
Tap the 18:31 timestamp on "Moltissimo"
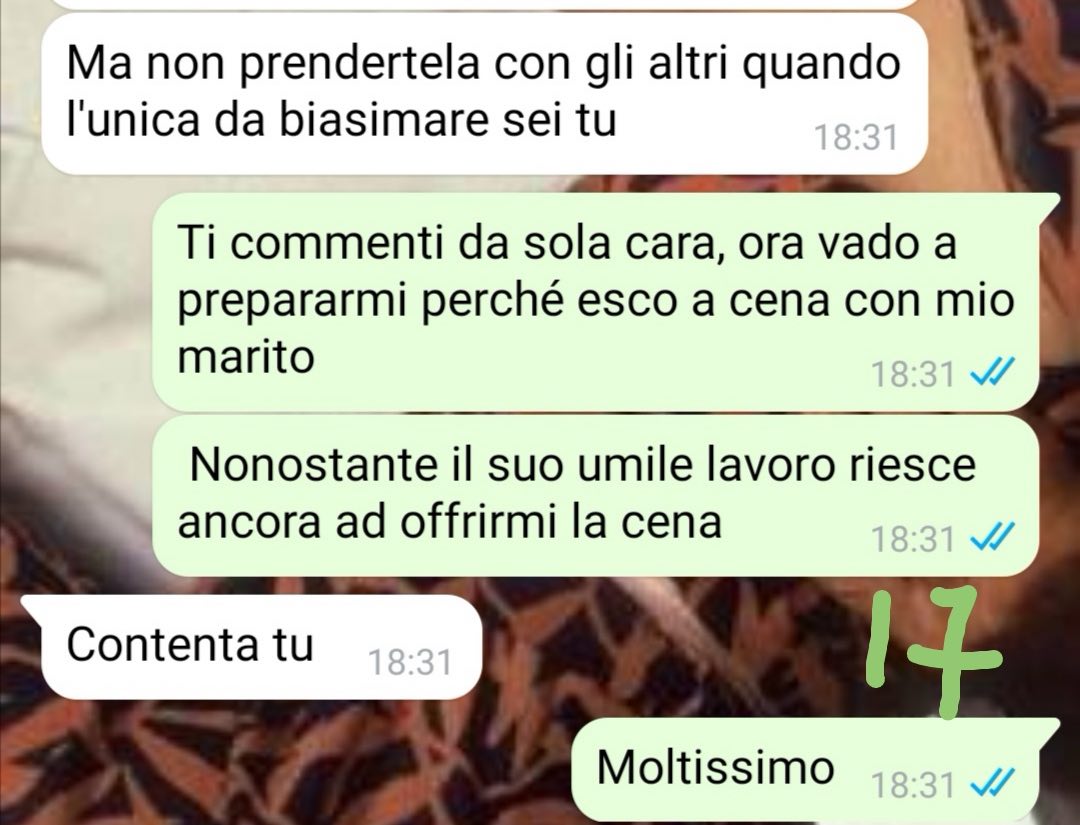tap(913, 784)
